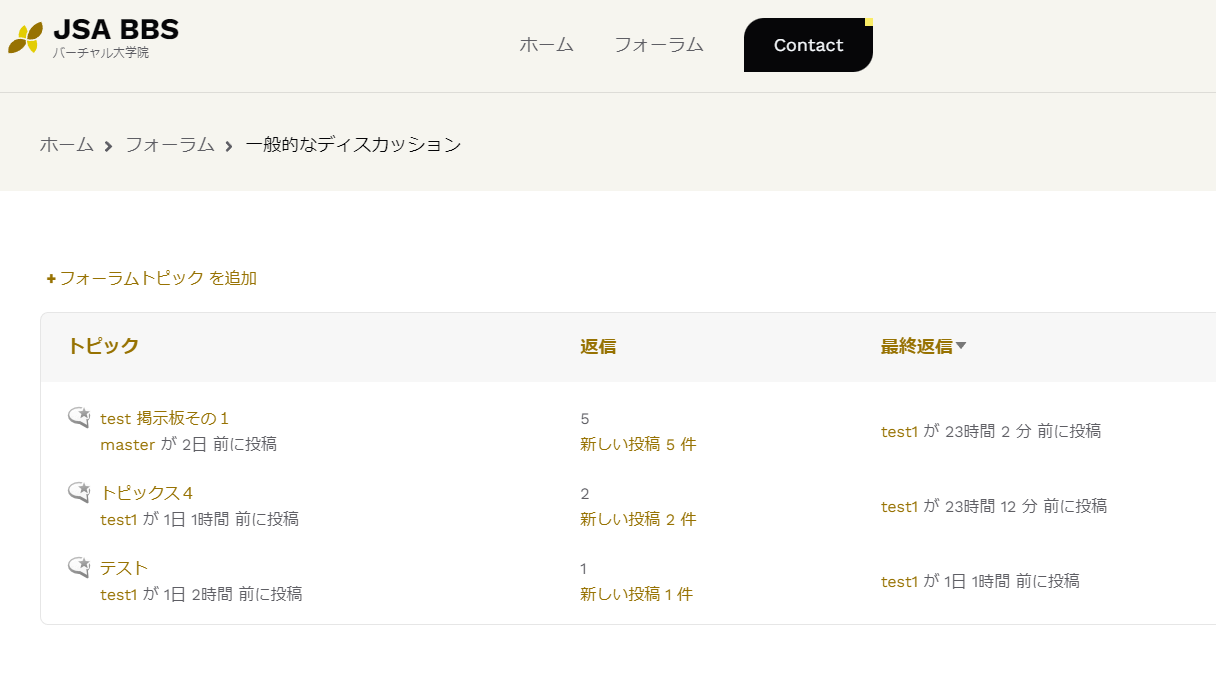Navigate via the フォーラム breadcrumb link

(x=170, y=144)
